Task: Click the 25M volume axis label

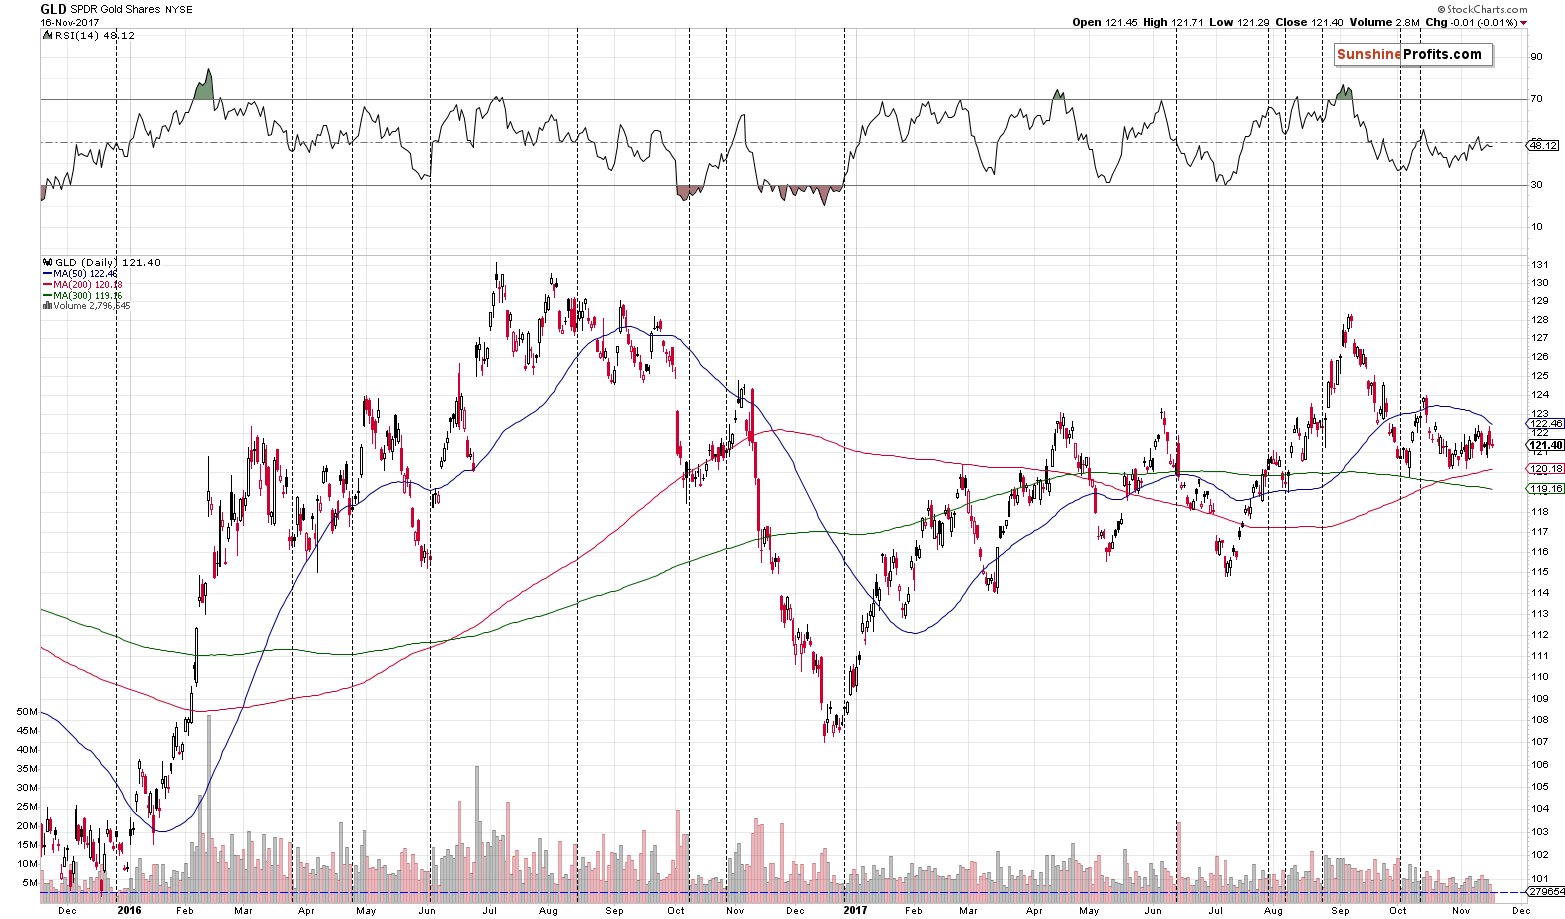Action: click(27, 806)
